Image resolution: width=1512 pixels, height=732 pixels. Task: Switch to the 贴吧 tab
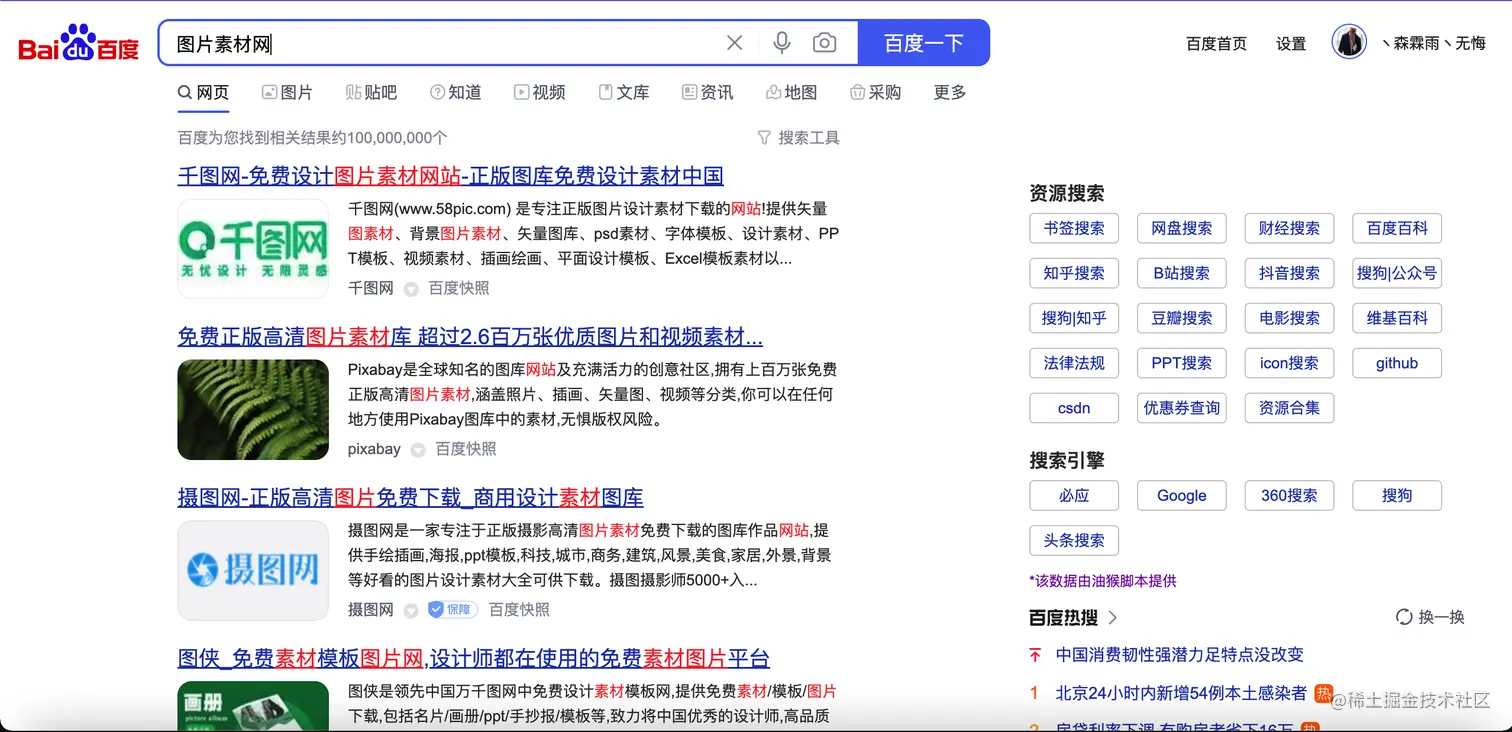point(371,92)
